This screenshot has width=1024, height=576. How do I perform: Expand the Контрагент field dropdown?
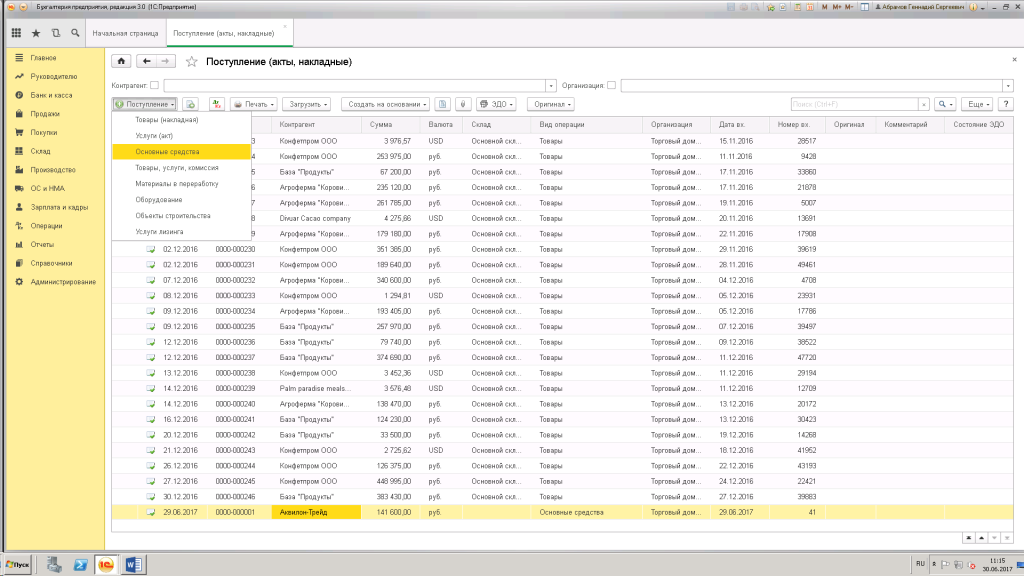tap(551, 86)
